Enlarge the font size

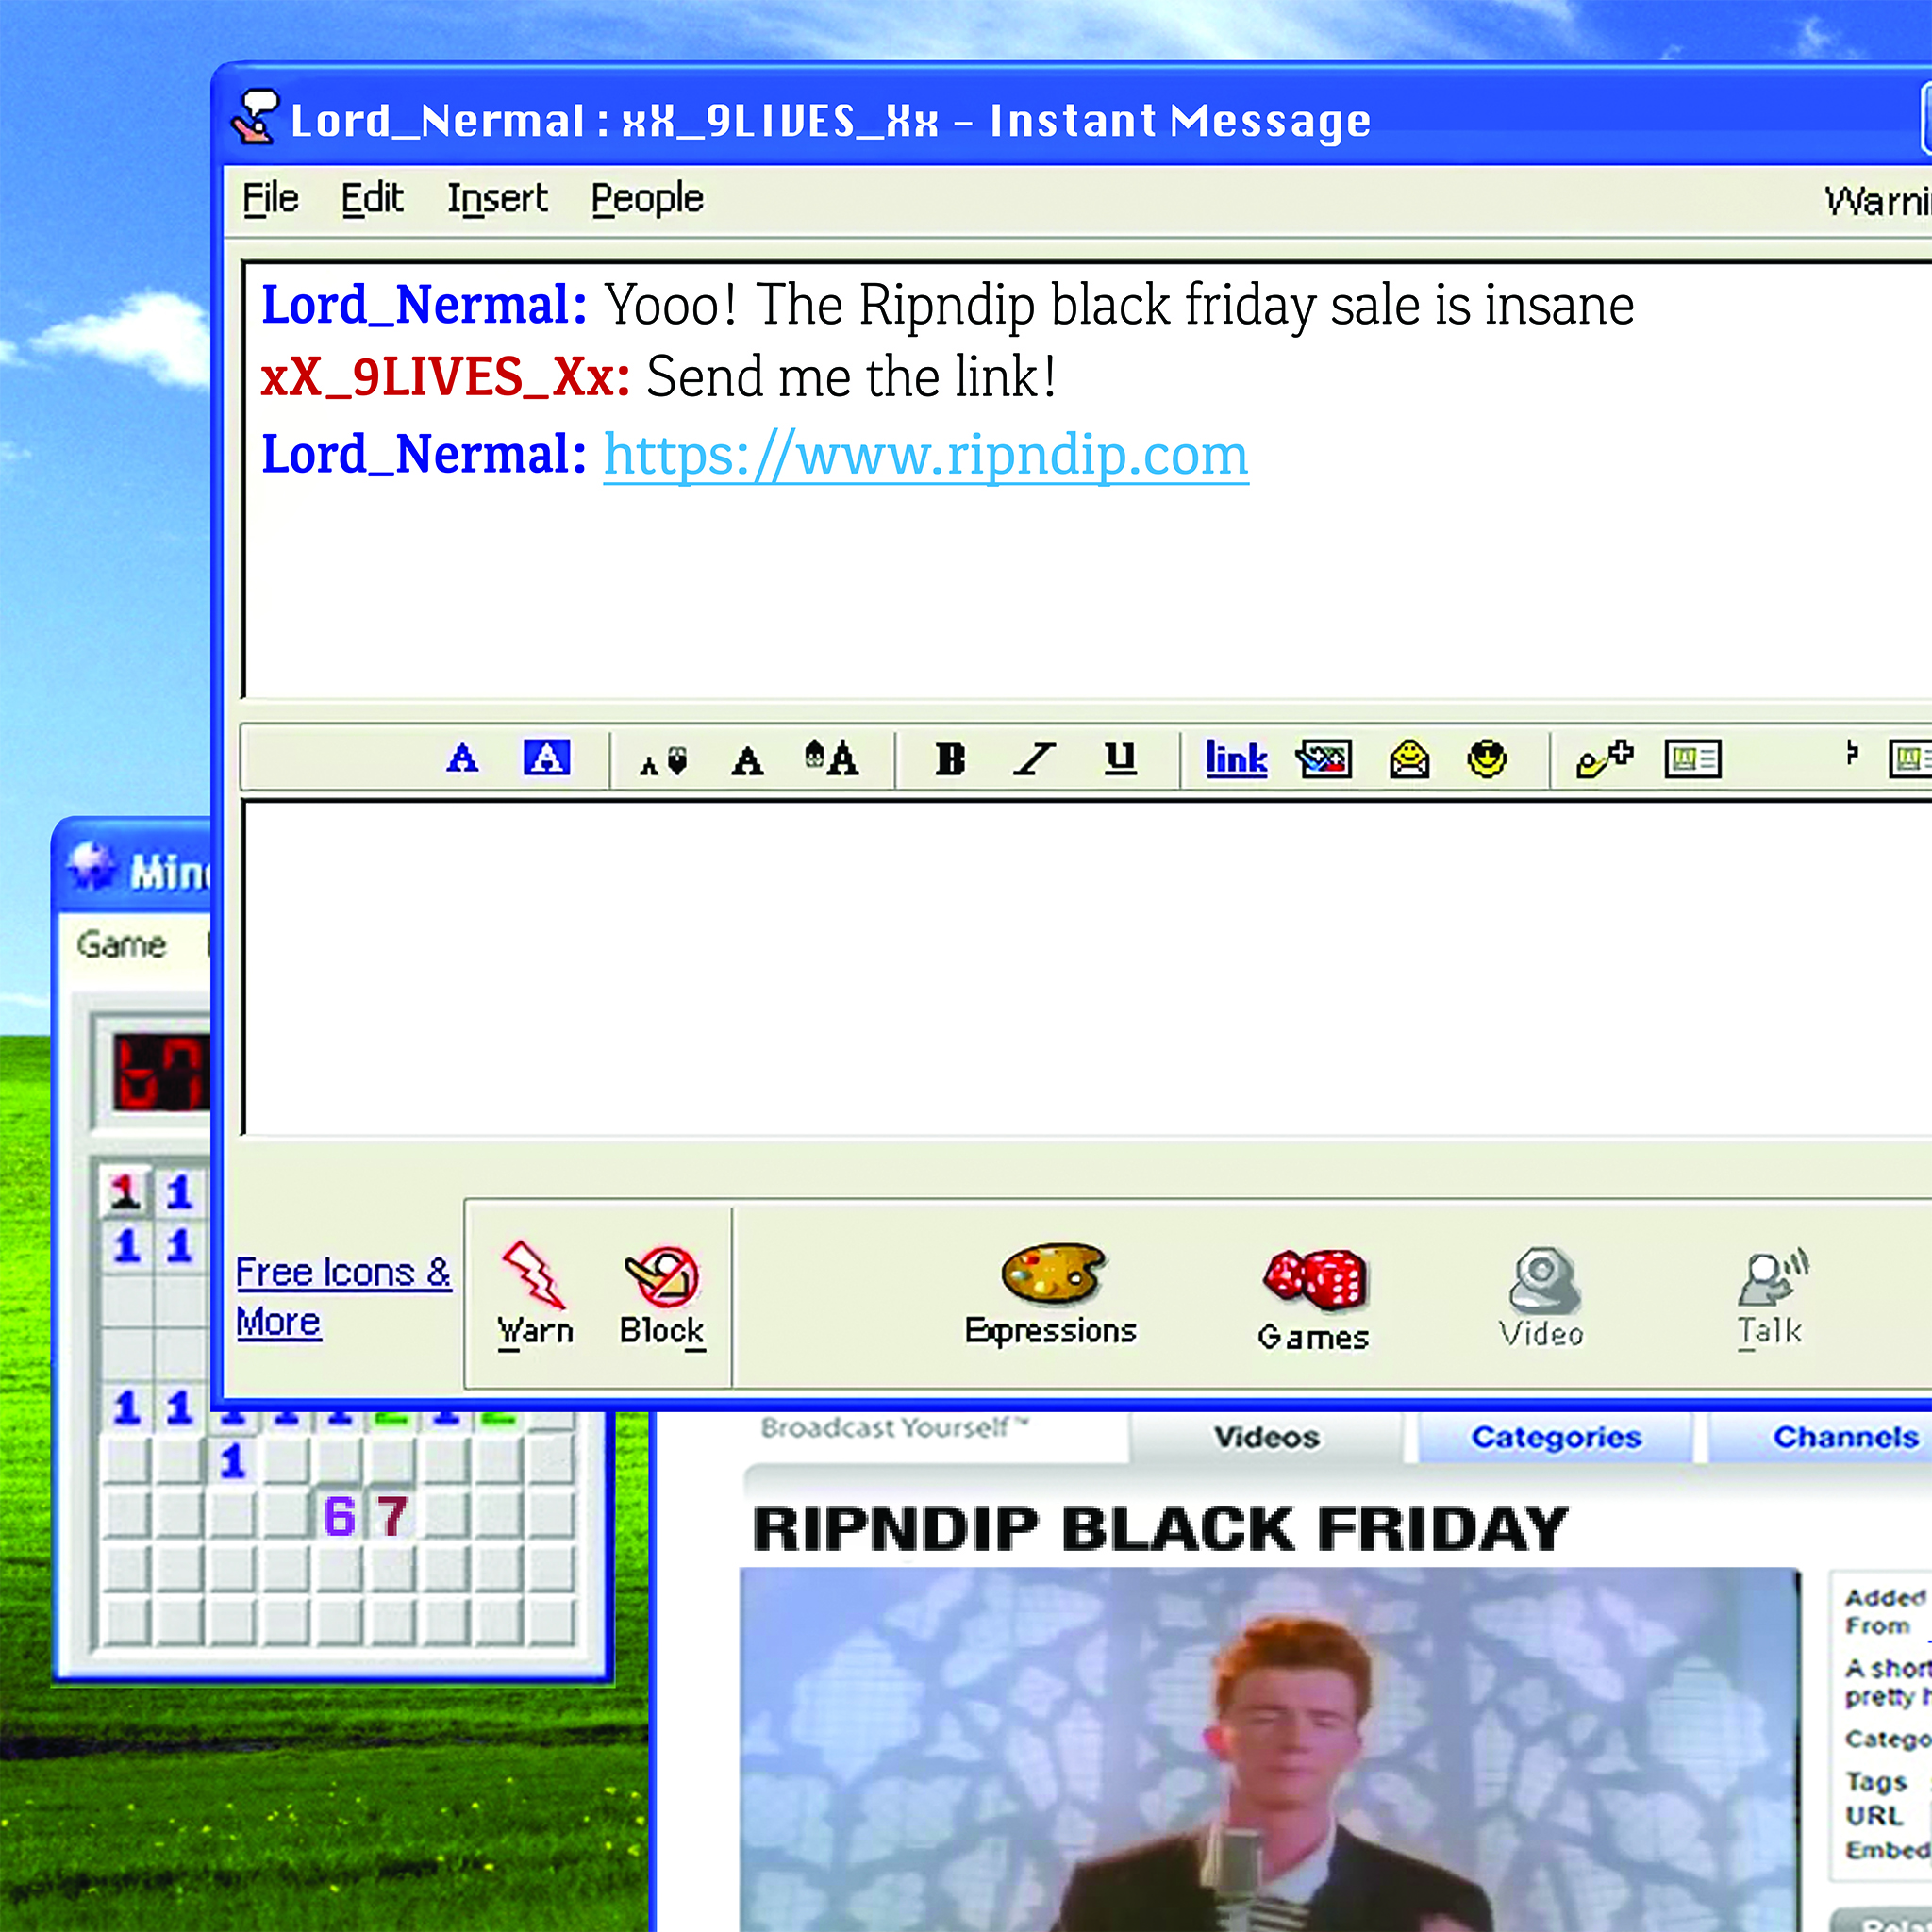[x=831, y=758]
